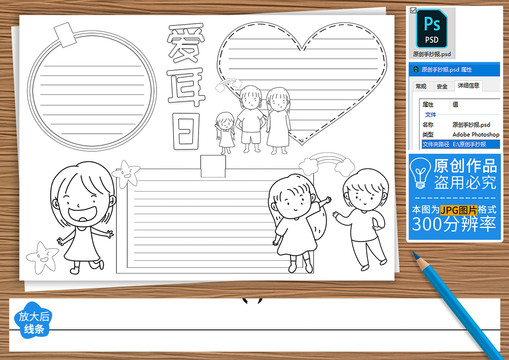Click the light bulb icon
This screenshot has width=509, height=360.
420,173
